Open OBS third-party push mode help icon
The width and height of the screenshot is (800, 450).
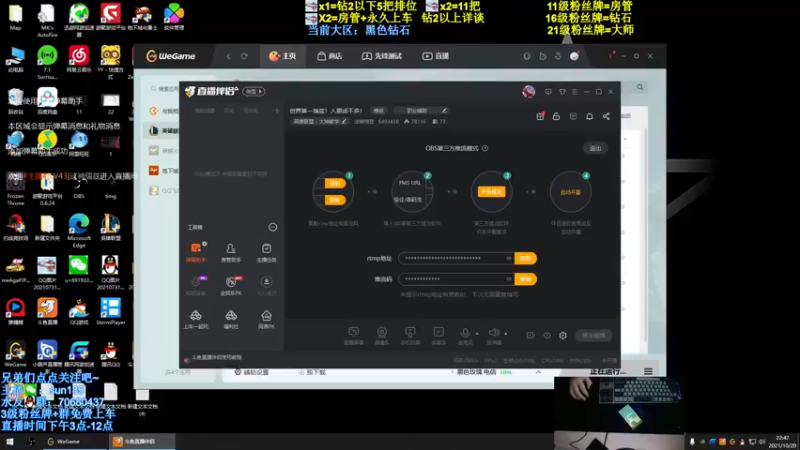485,148
